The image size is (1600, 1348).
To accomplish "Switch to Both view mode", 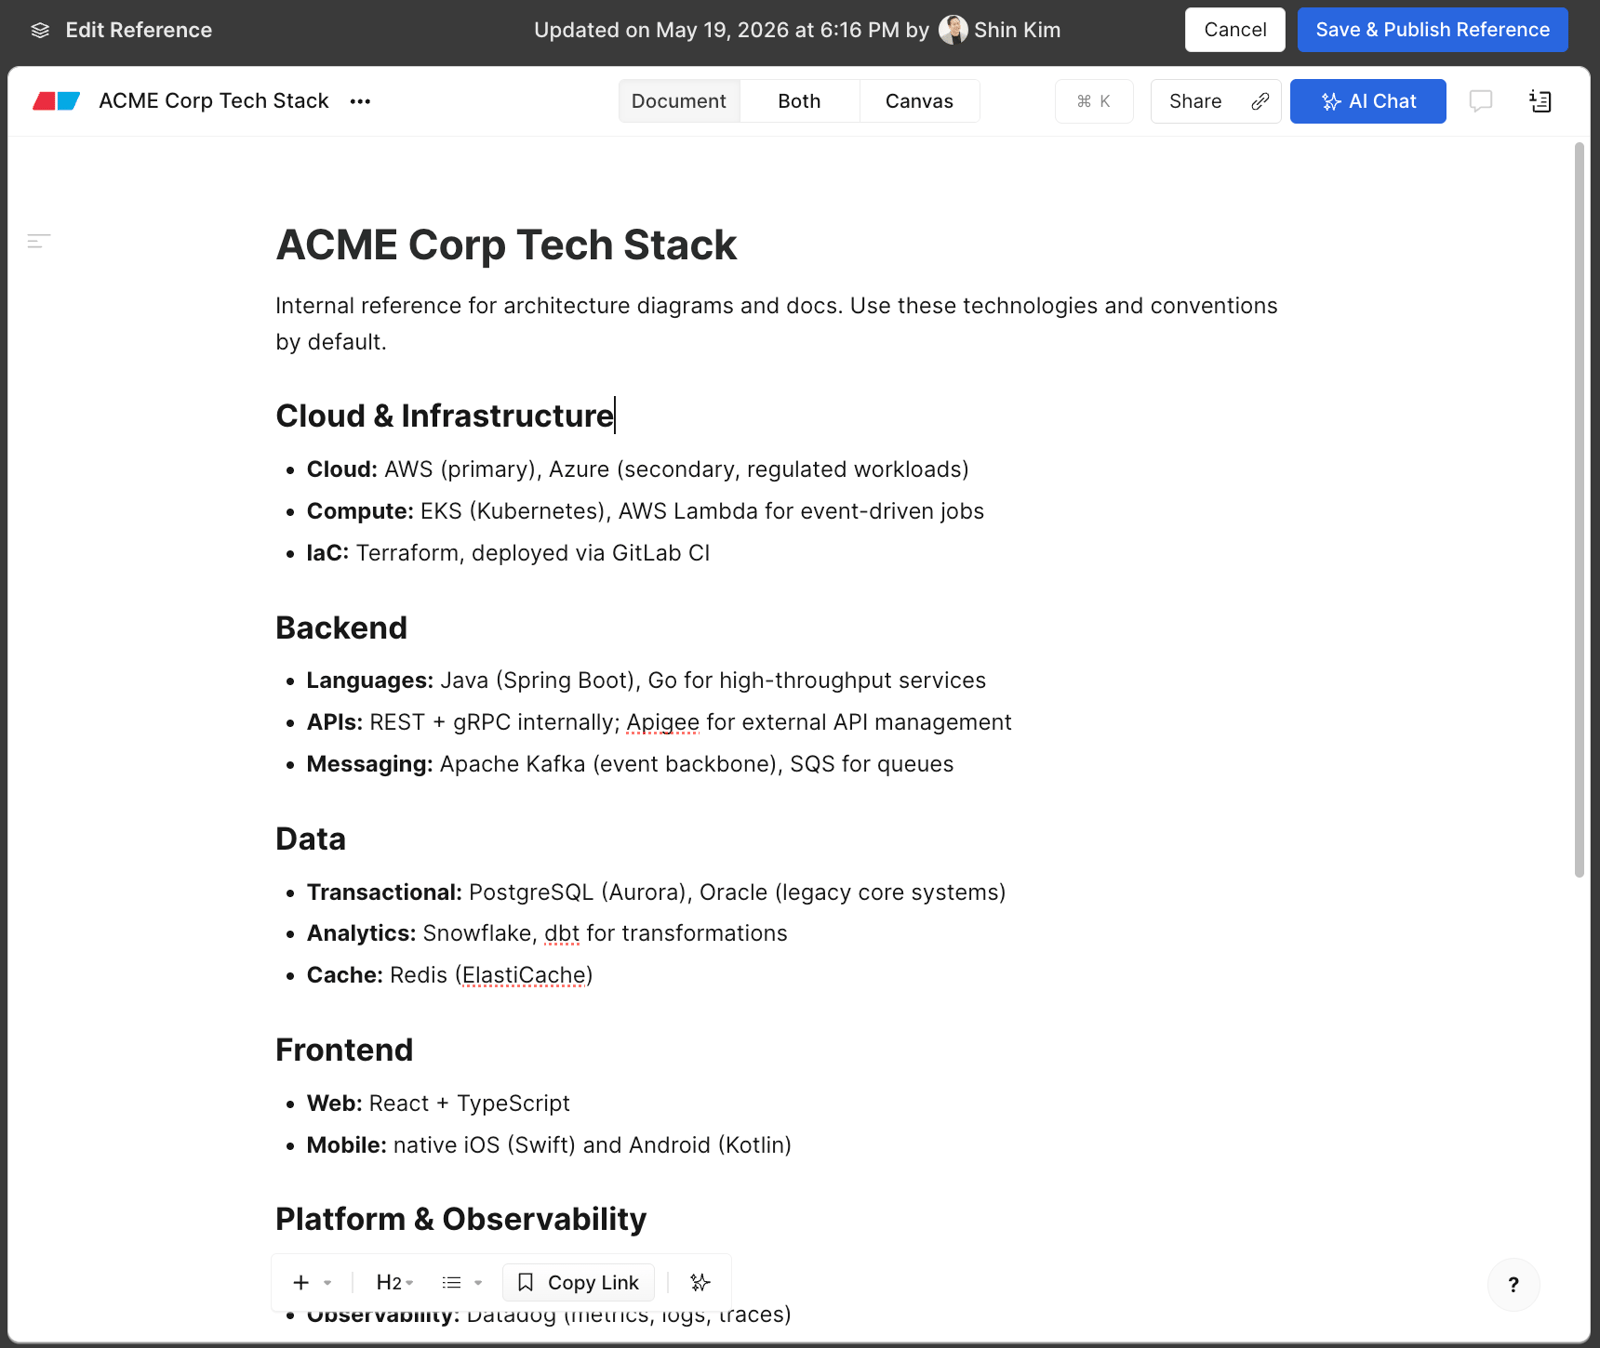I will (x=799, y=101).
